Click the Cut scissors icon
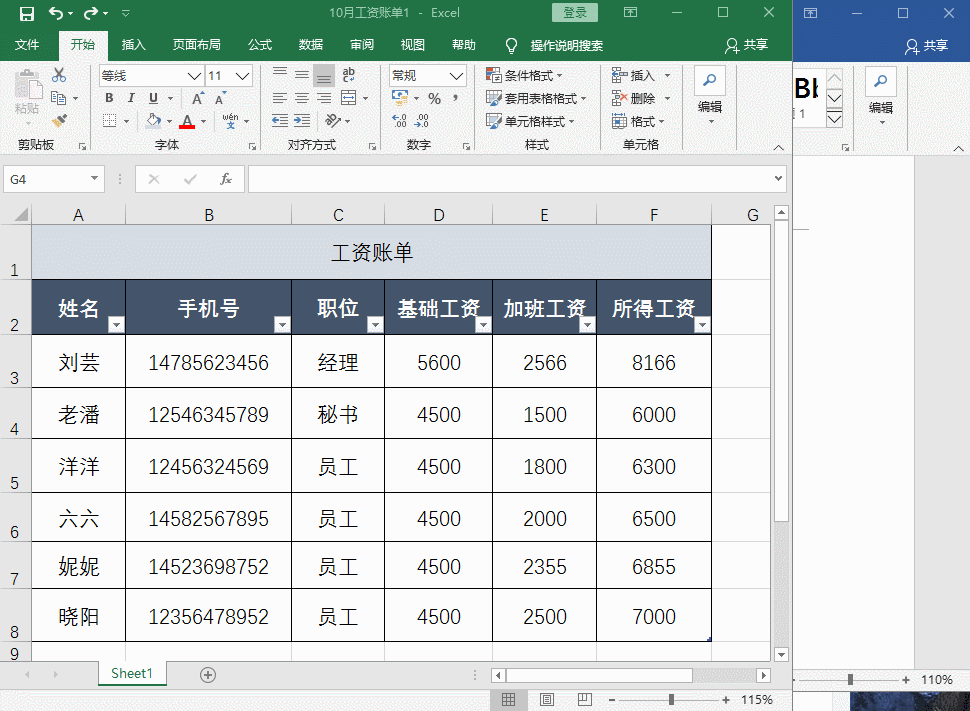 (57, 74)
